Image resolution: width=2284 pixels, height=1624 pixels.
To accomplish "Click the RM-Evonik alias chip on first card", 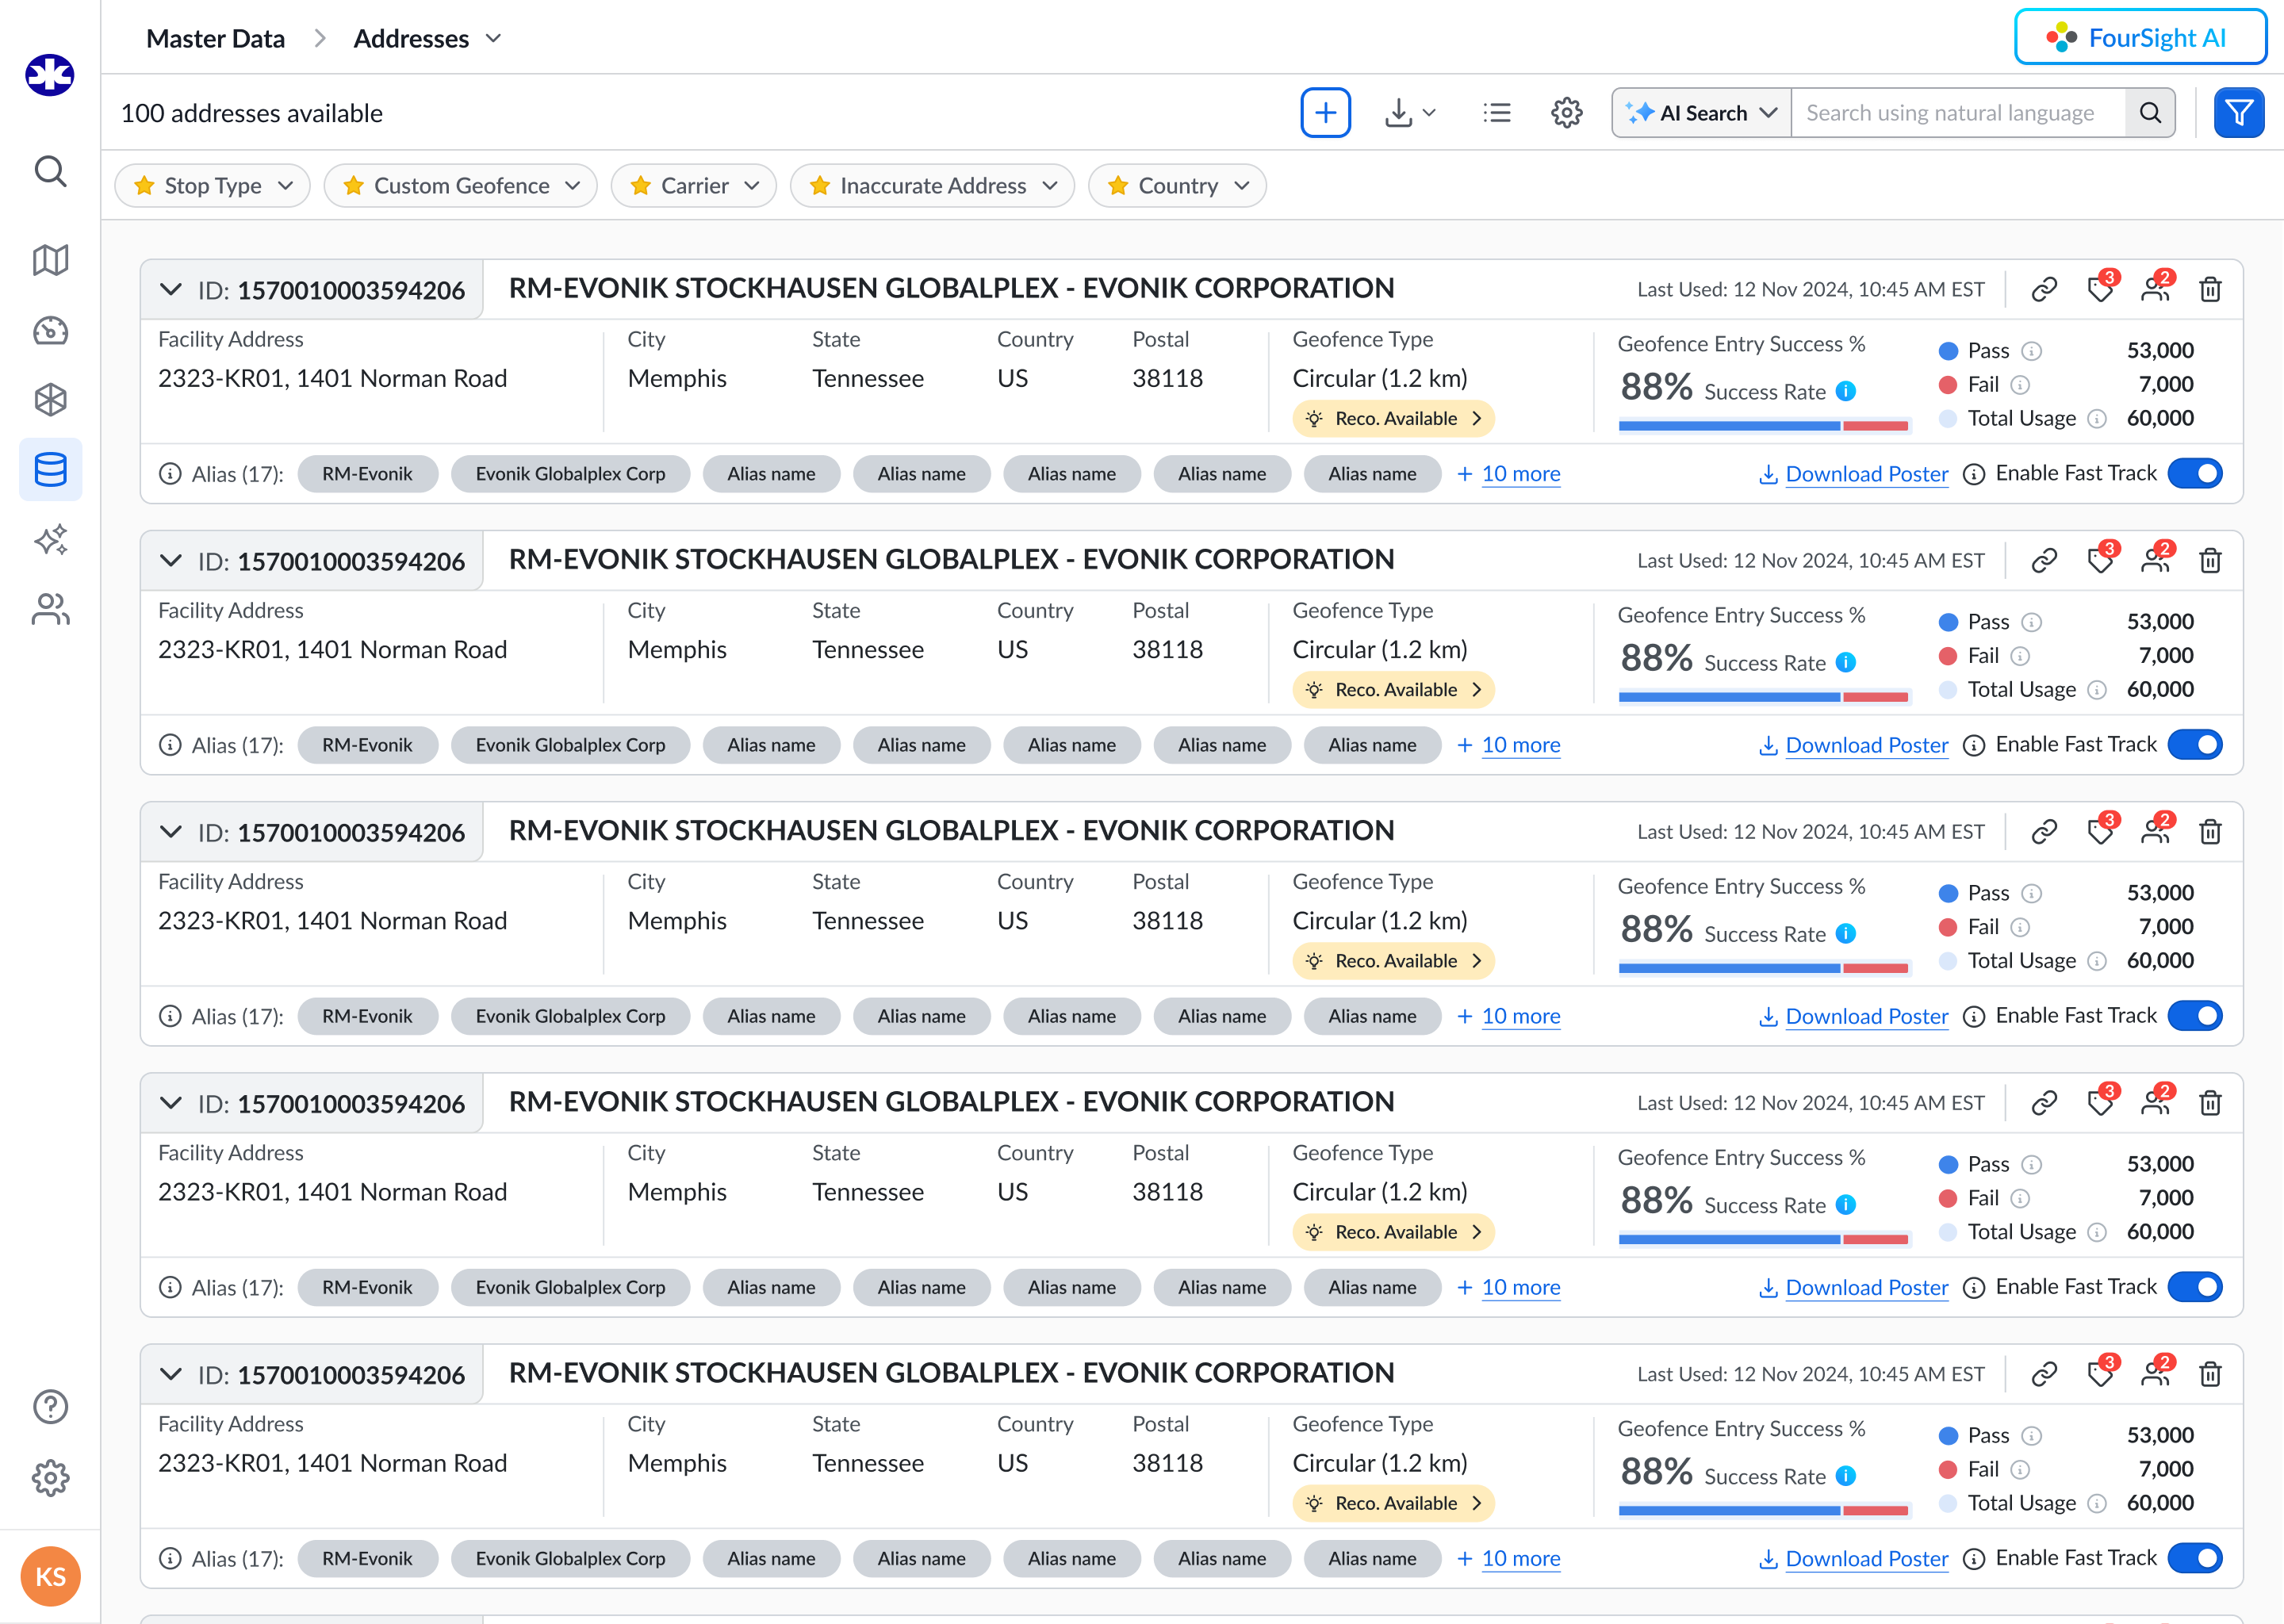I will [367, 474].
